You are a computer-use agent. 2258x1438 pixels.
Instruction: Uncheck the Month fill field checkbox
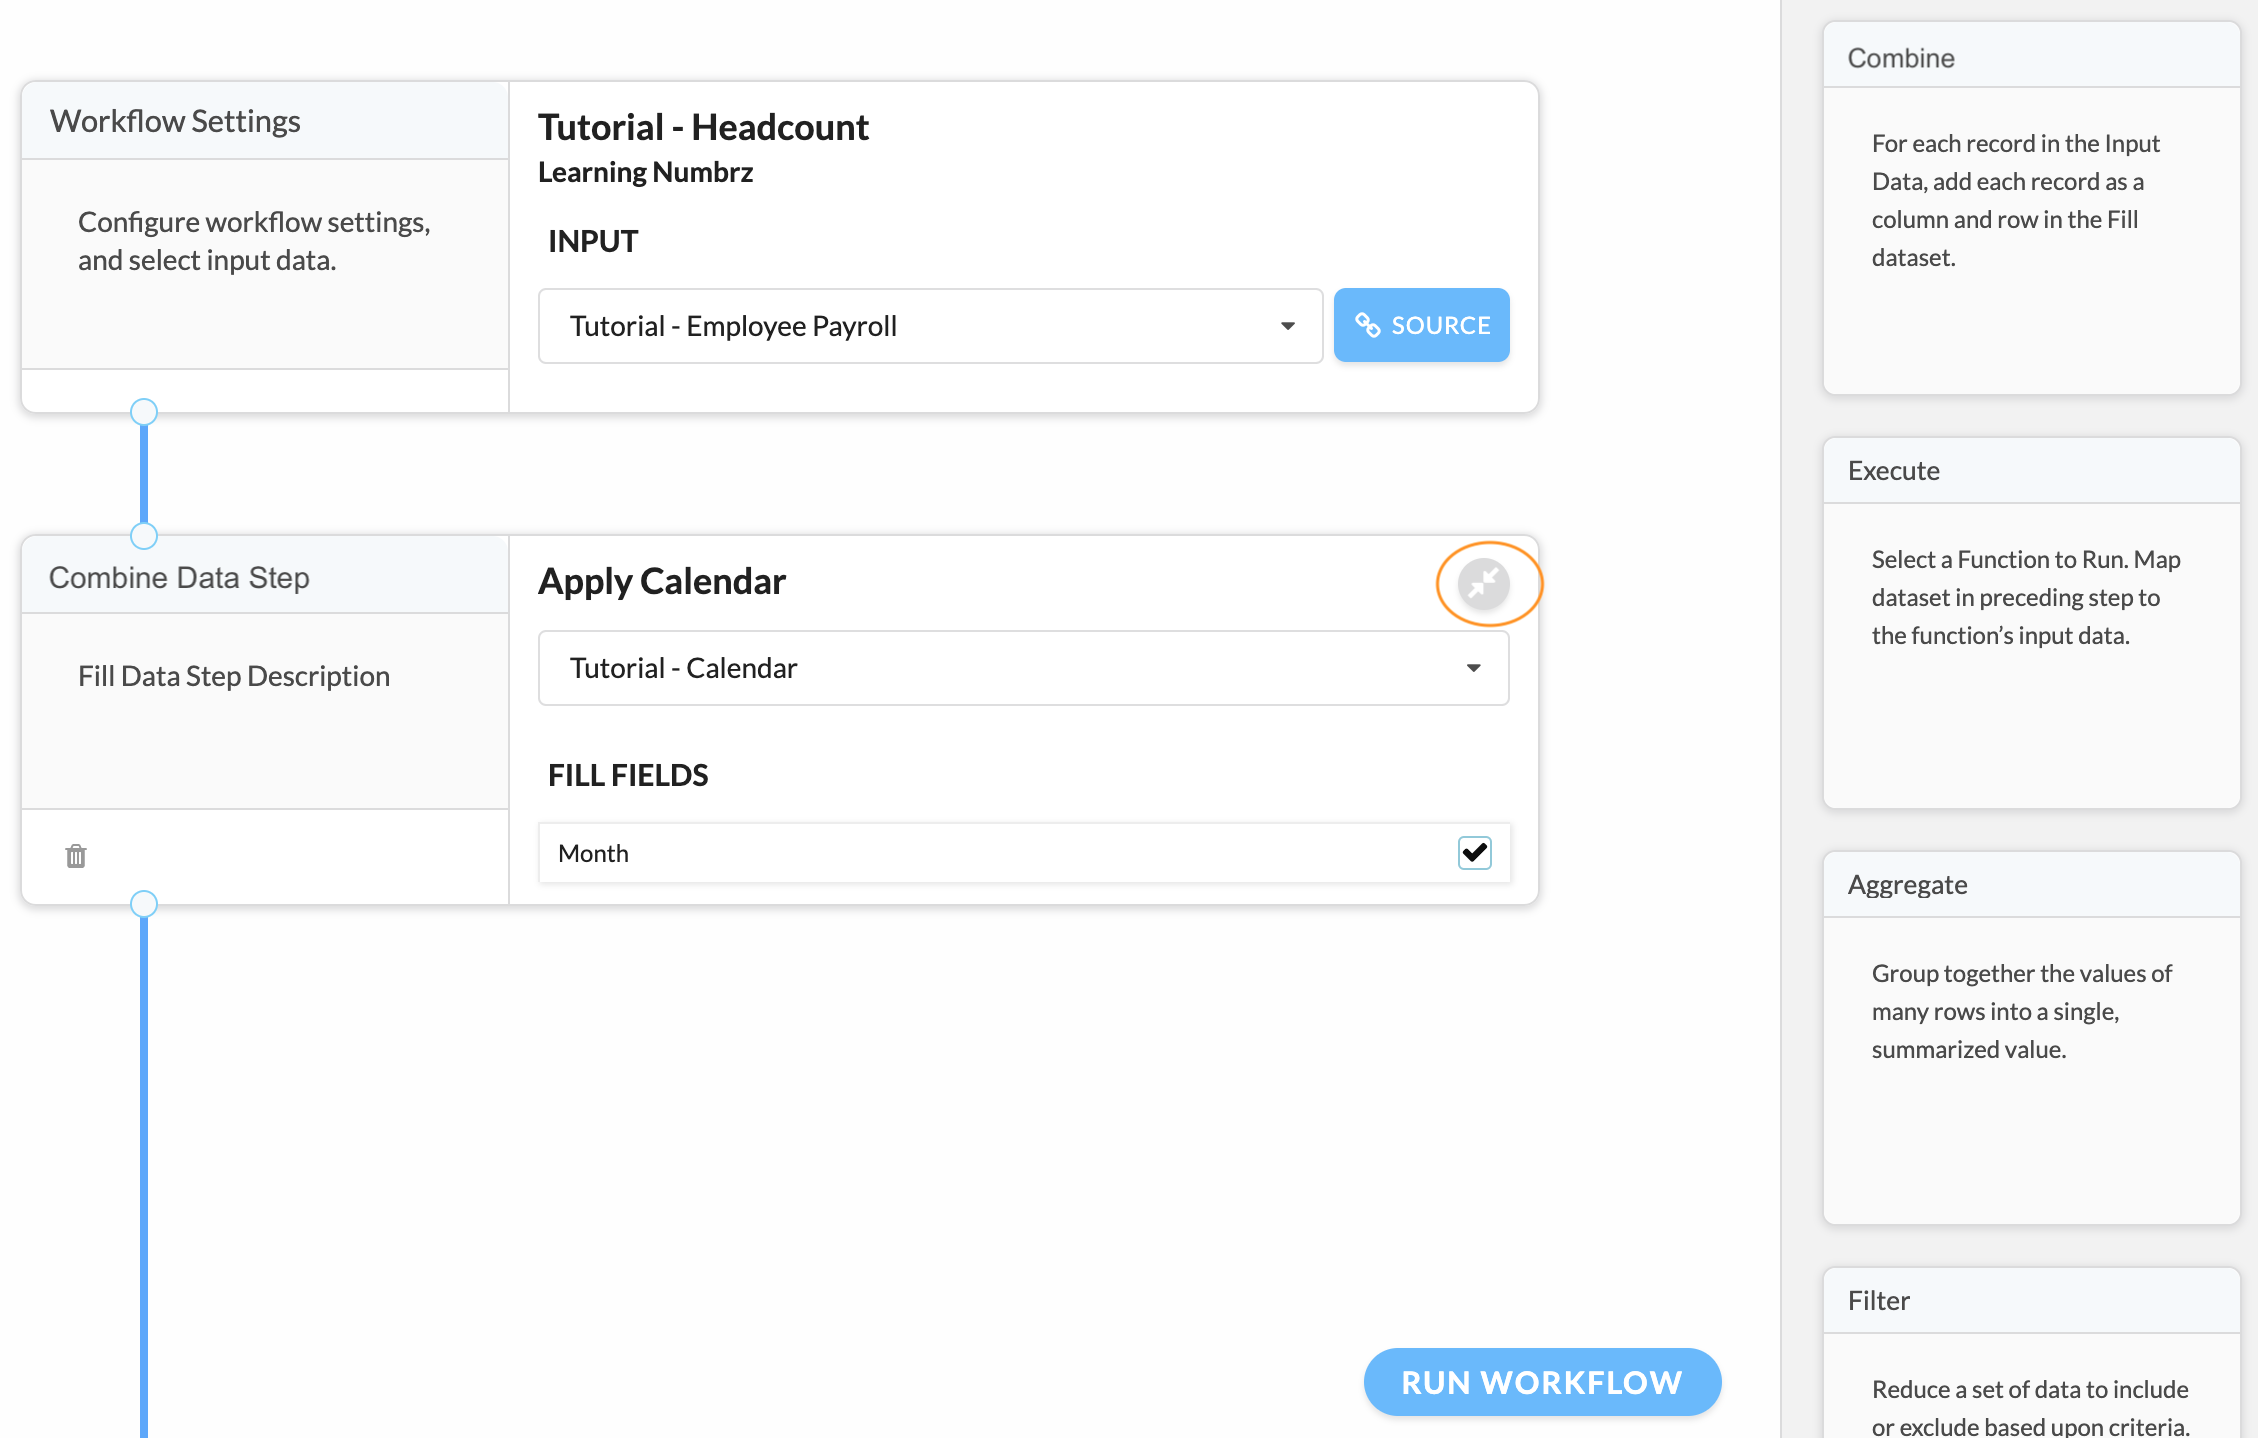pos(1474,853)
